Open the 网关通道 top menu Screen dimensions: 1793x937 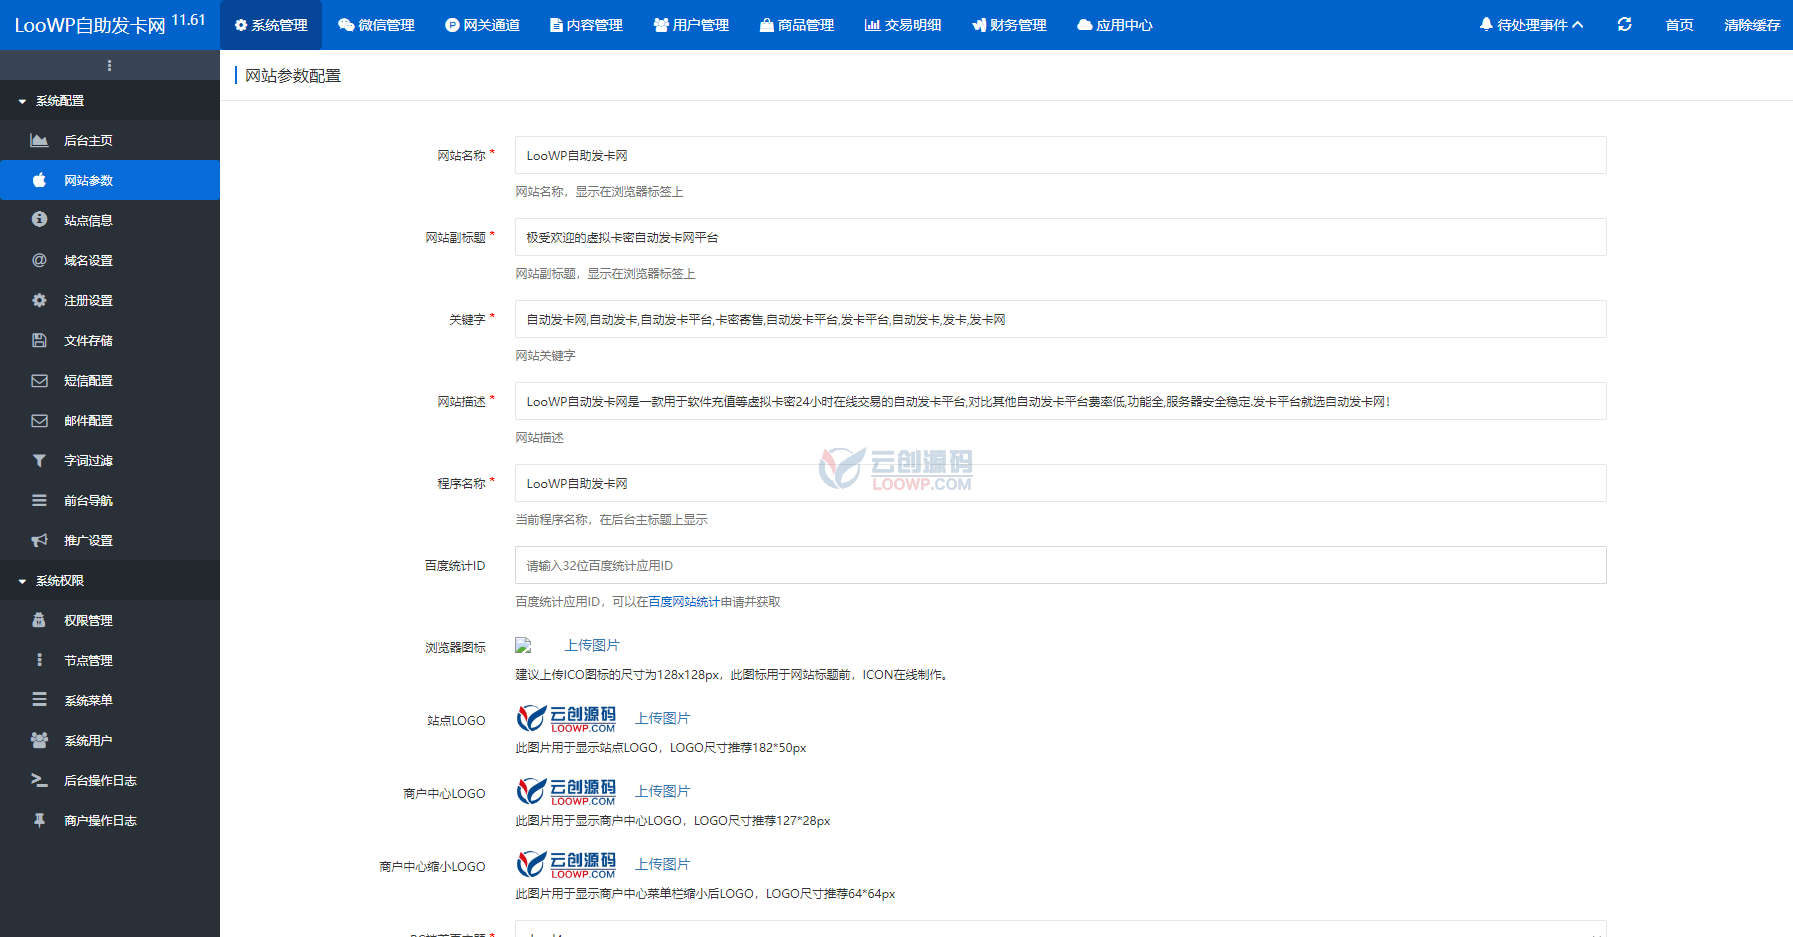pos(482,25)
